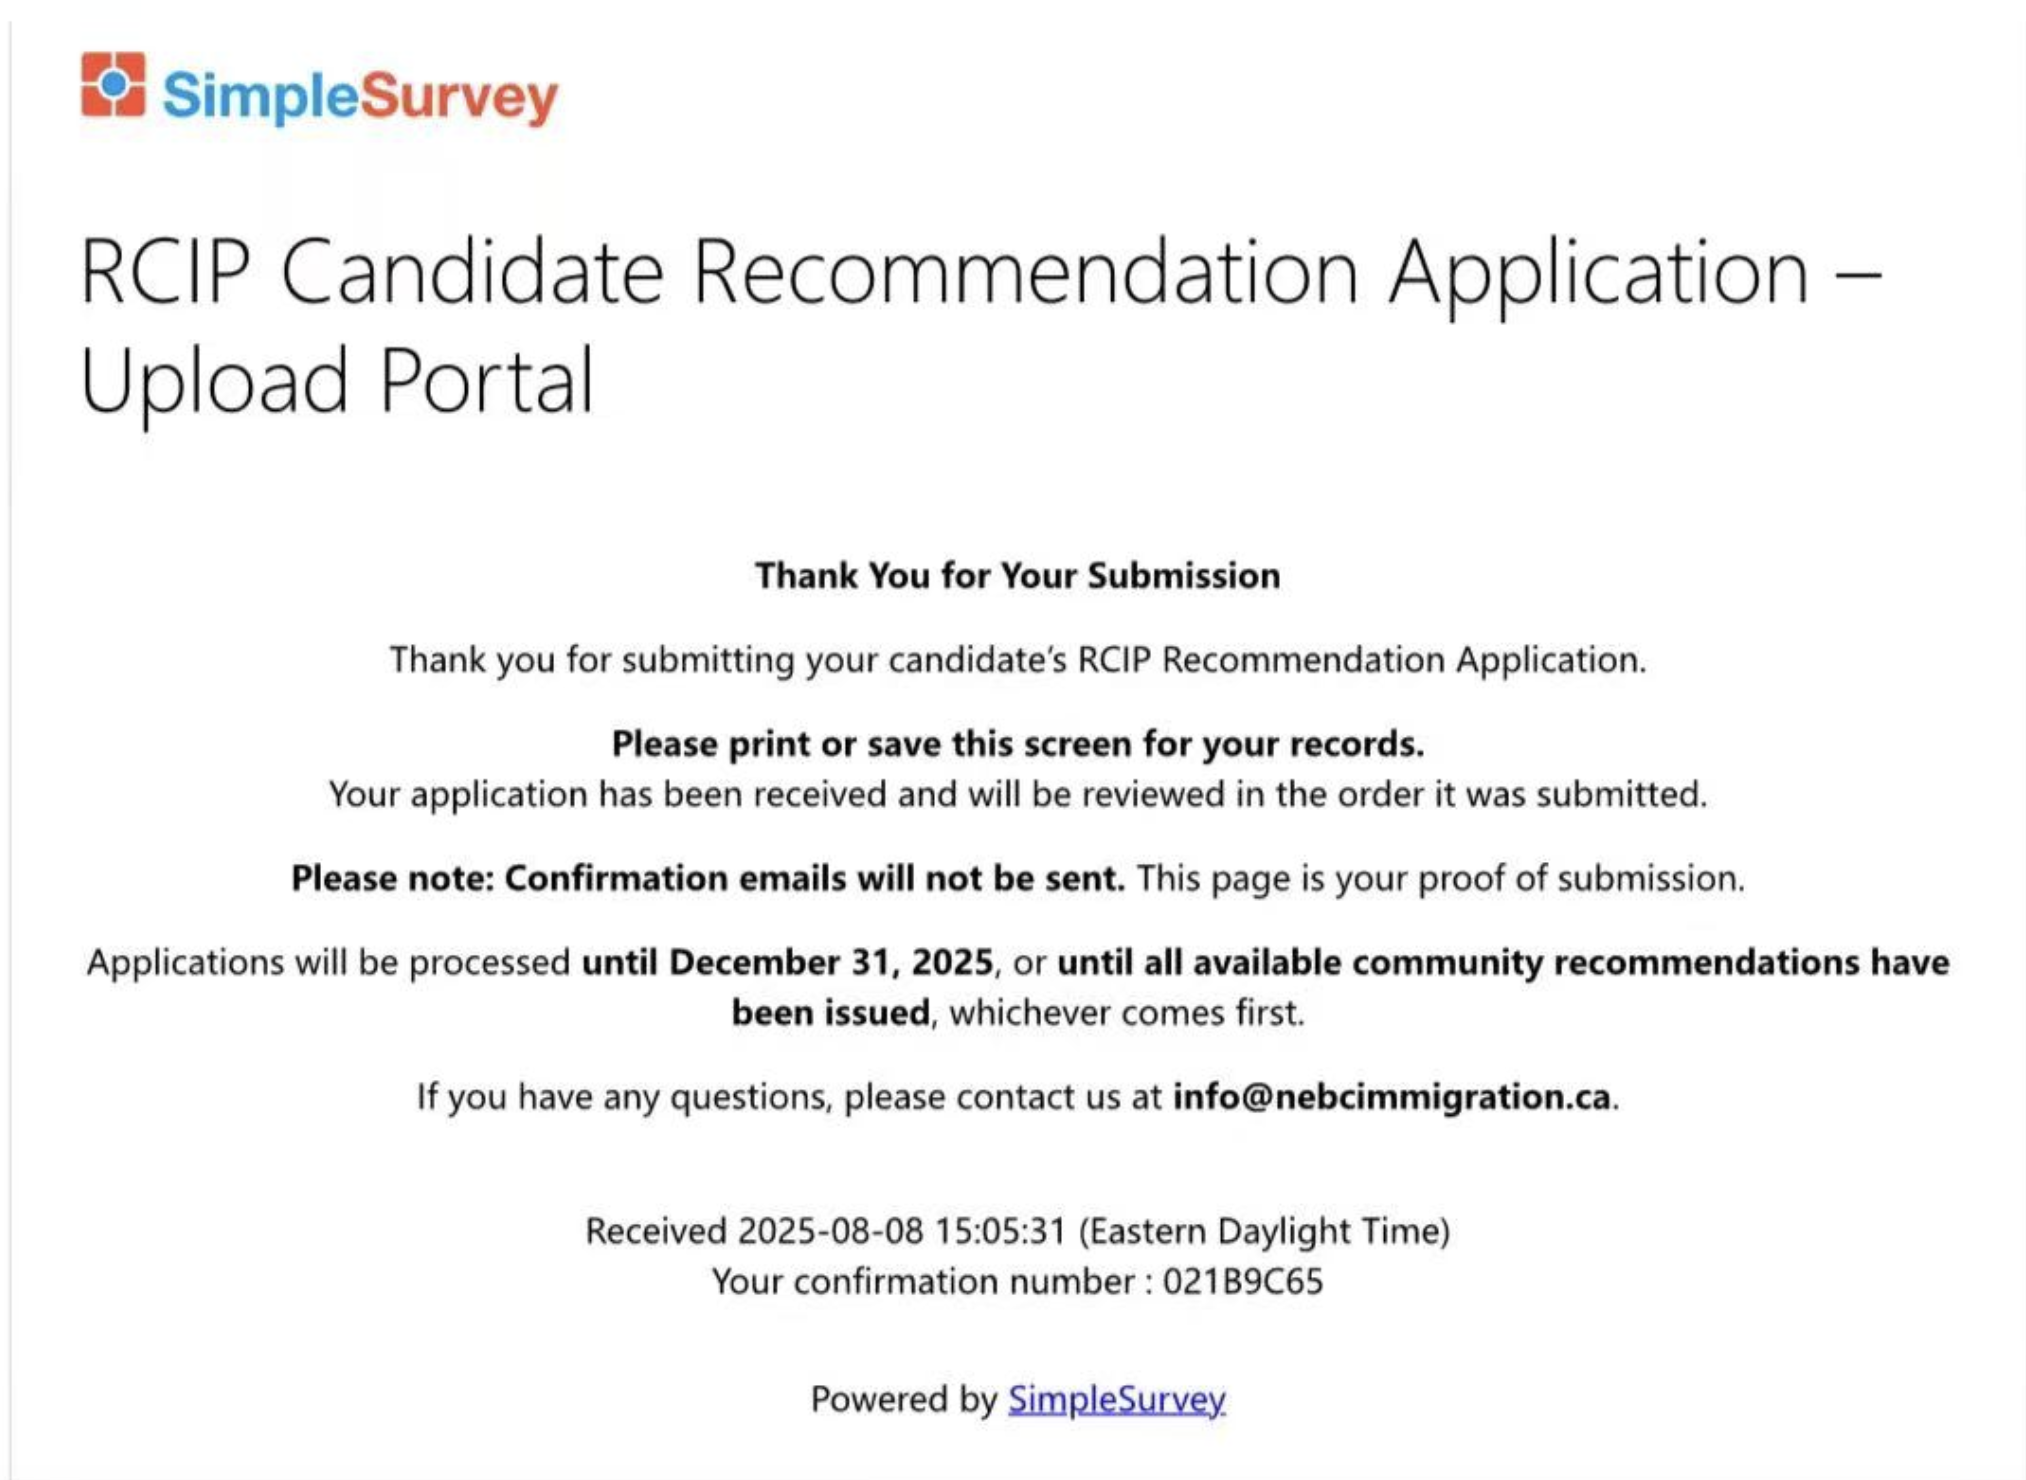Click the info@nebcimmigration.ca email address

point(1392,1096)
